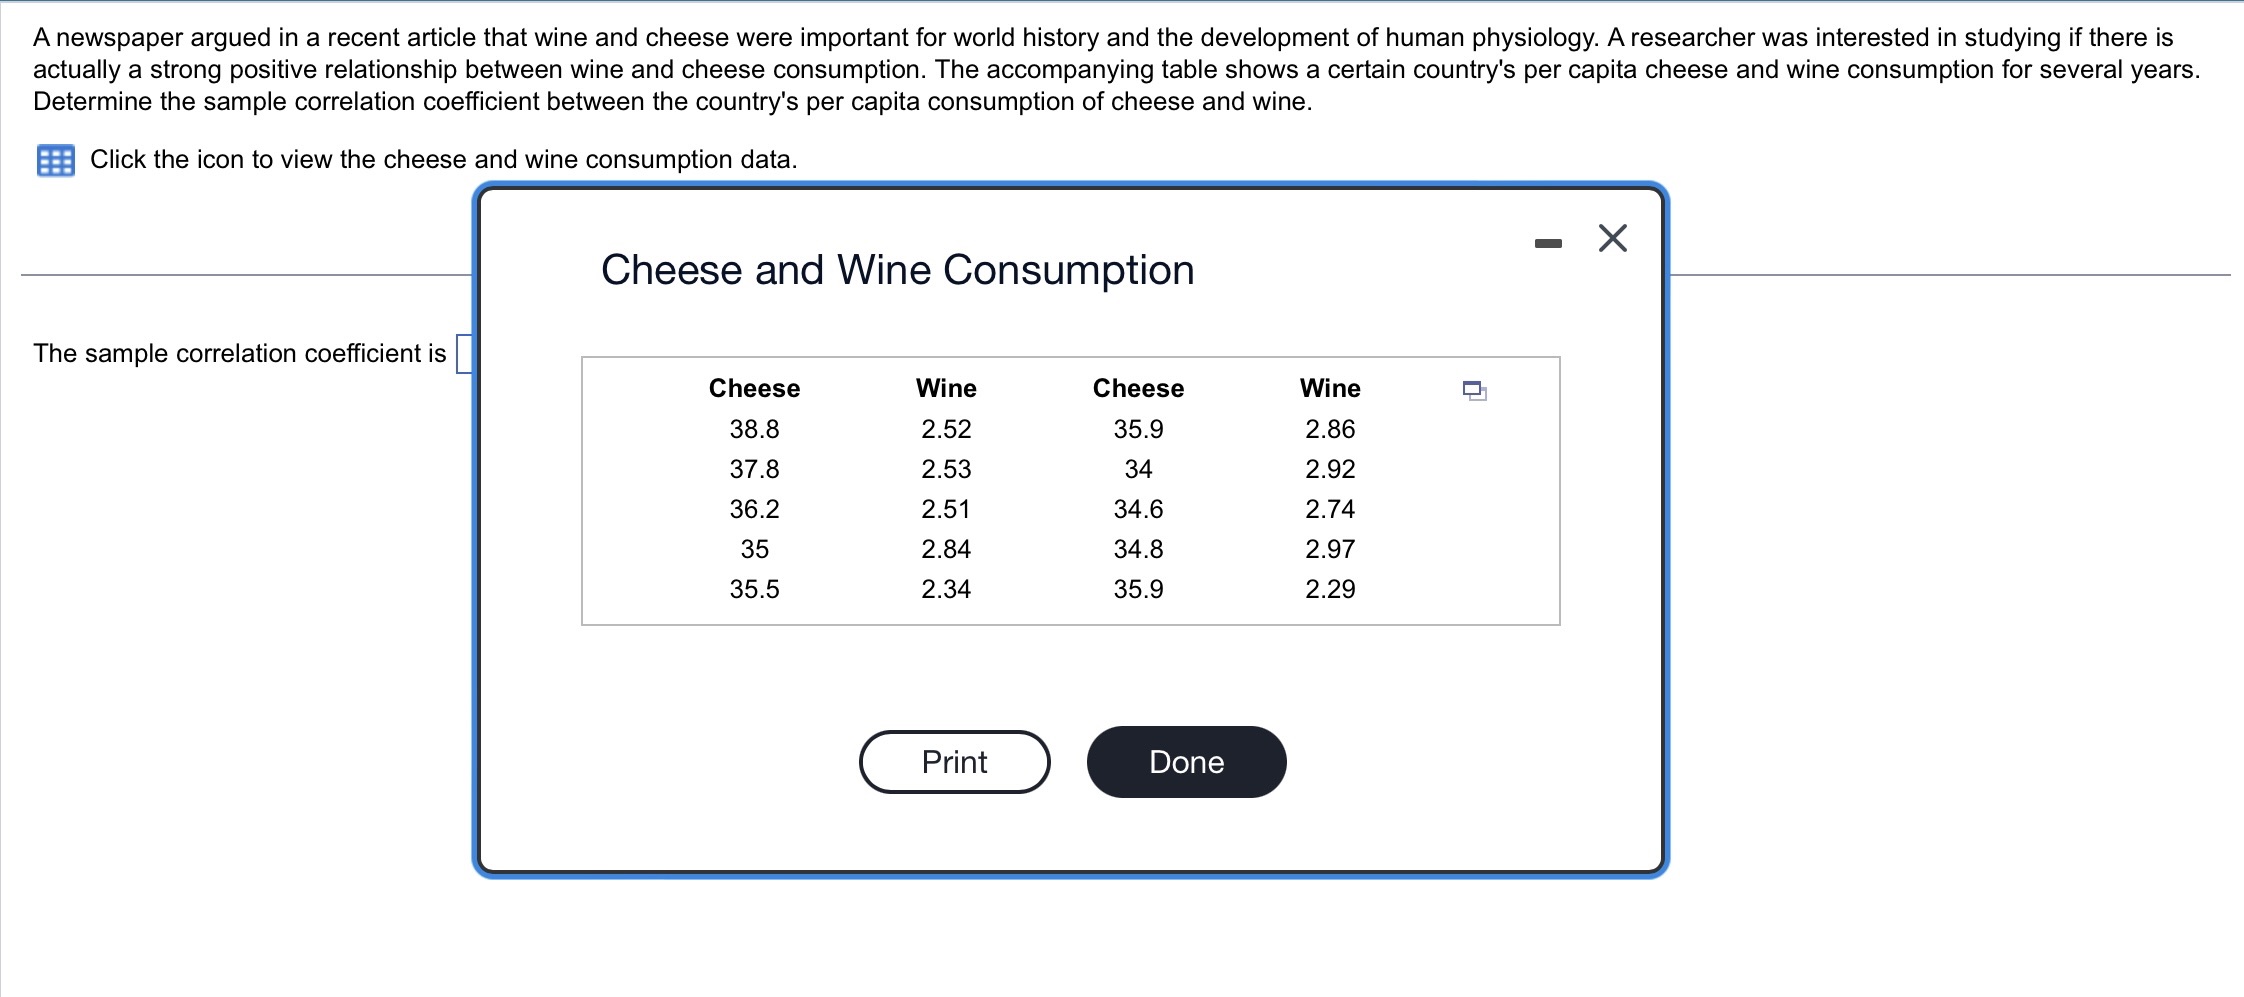Select the wine value 2.34
Screen dimensions: 2244x997
[944, 589]
